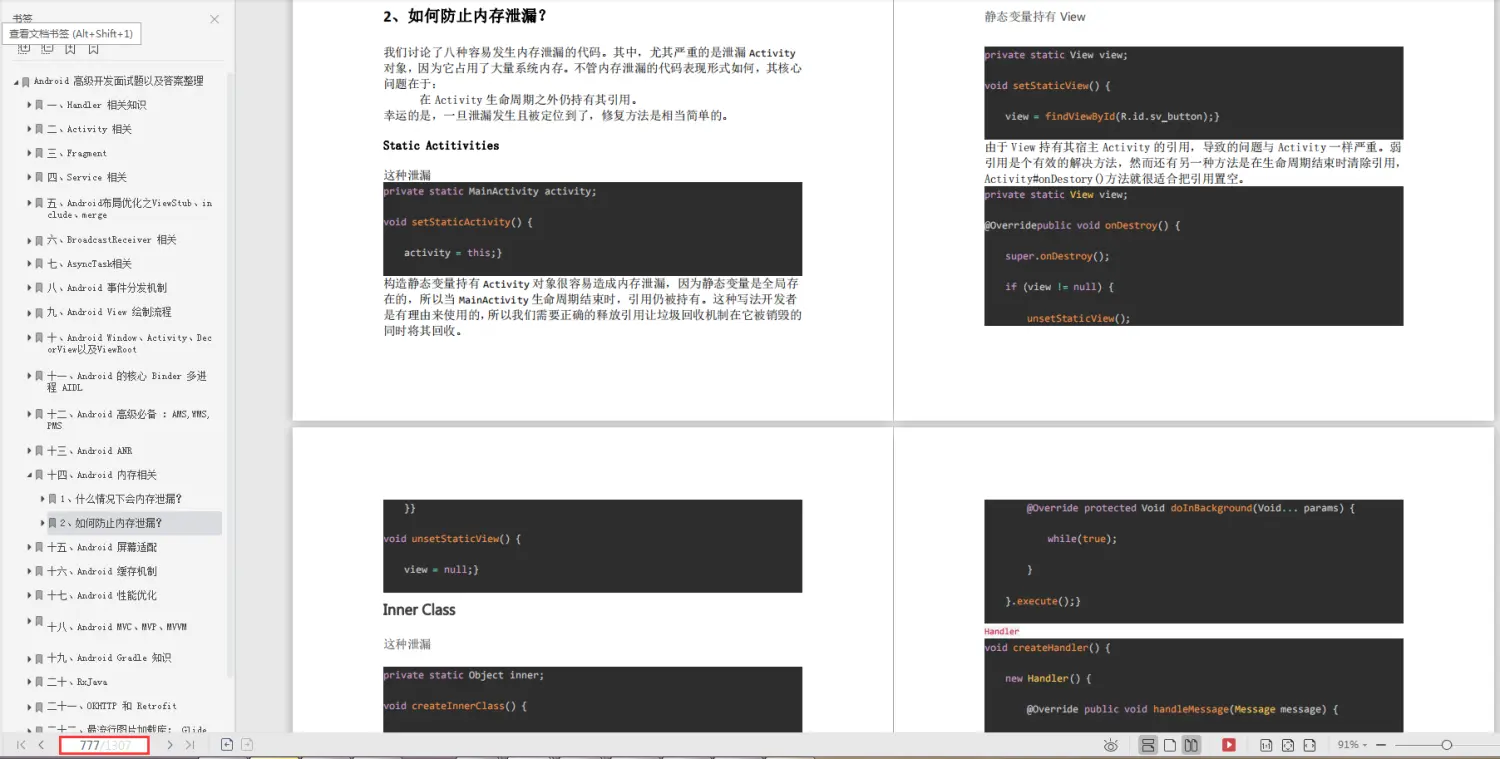This screenshot has width=1500, height=759.
Task: Fit page to window width
Action: [1310, 745]
